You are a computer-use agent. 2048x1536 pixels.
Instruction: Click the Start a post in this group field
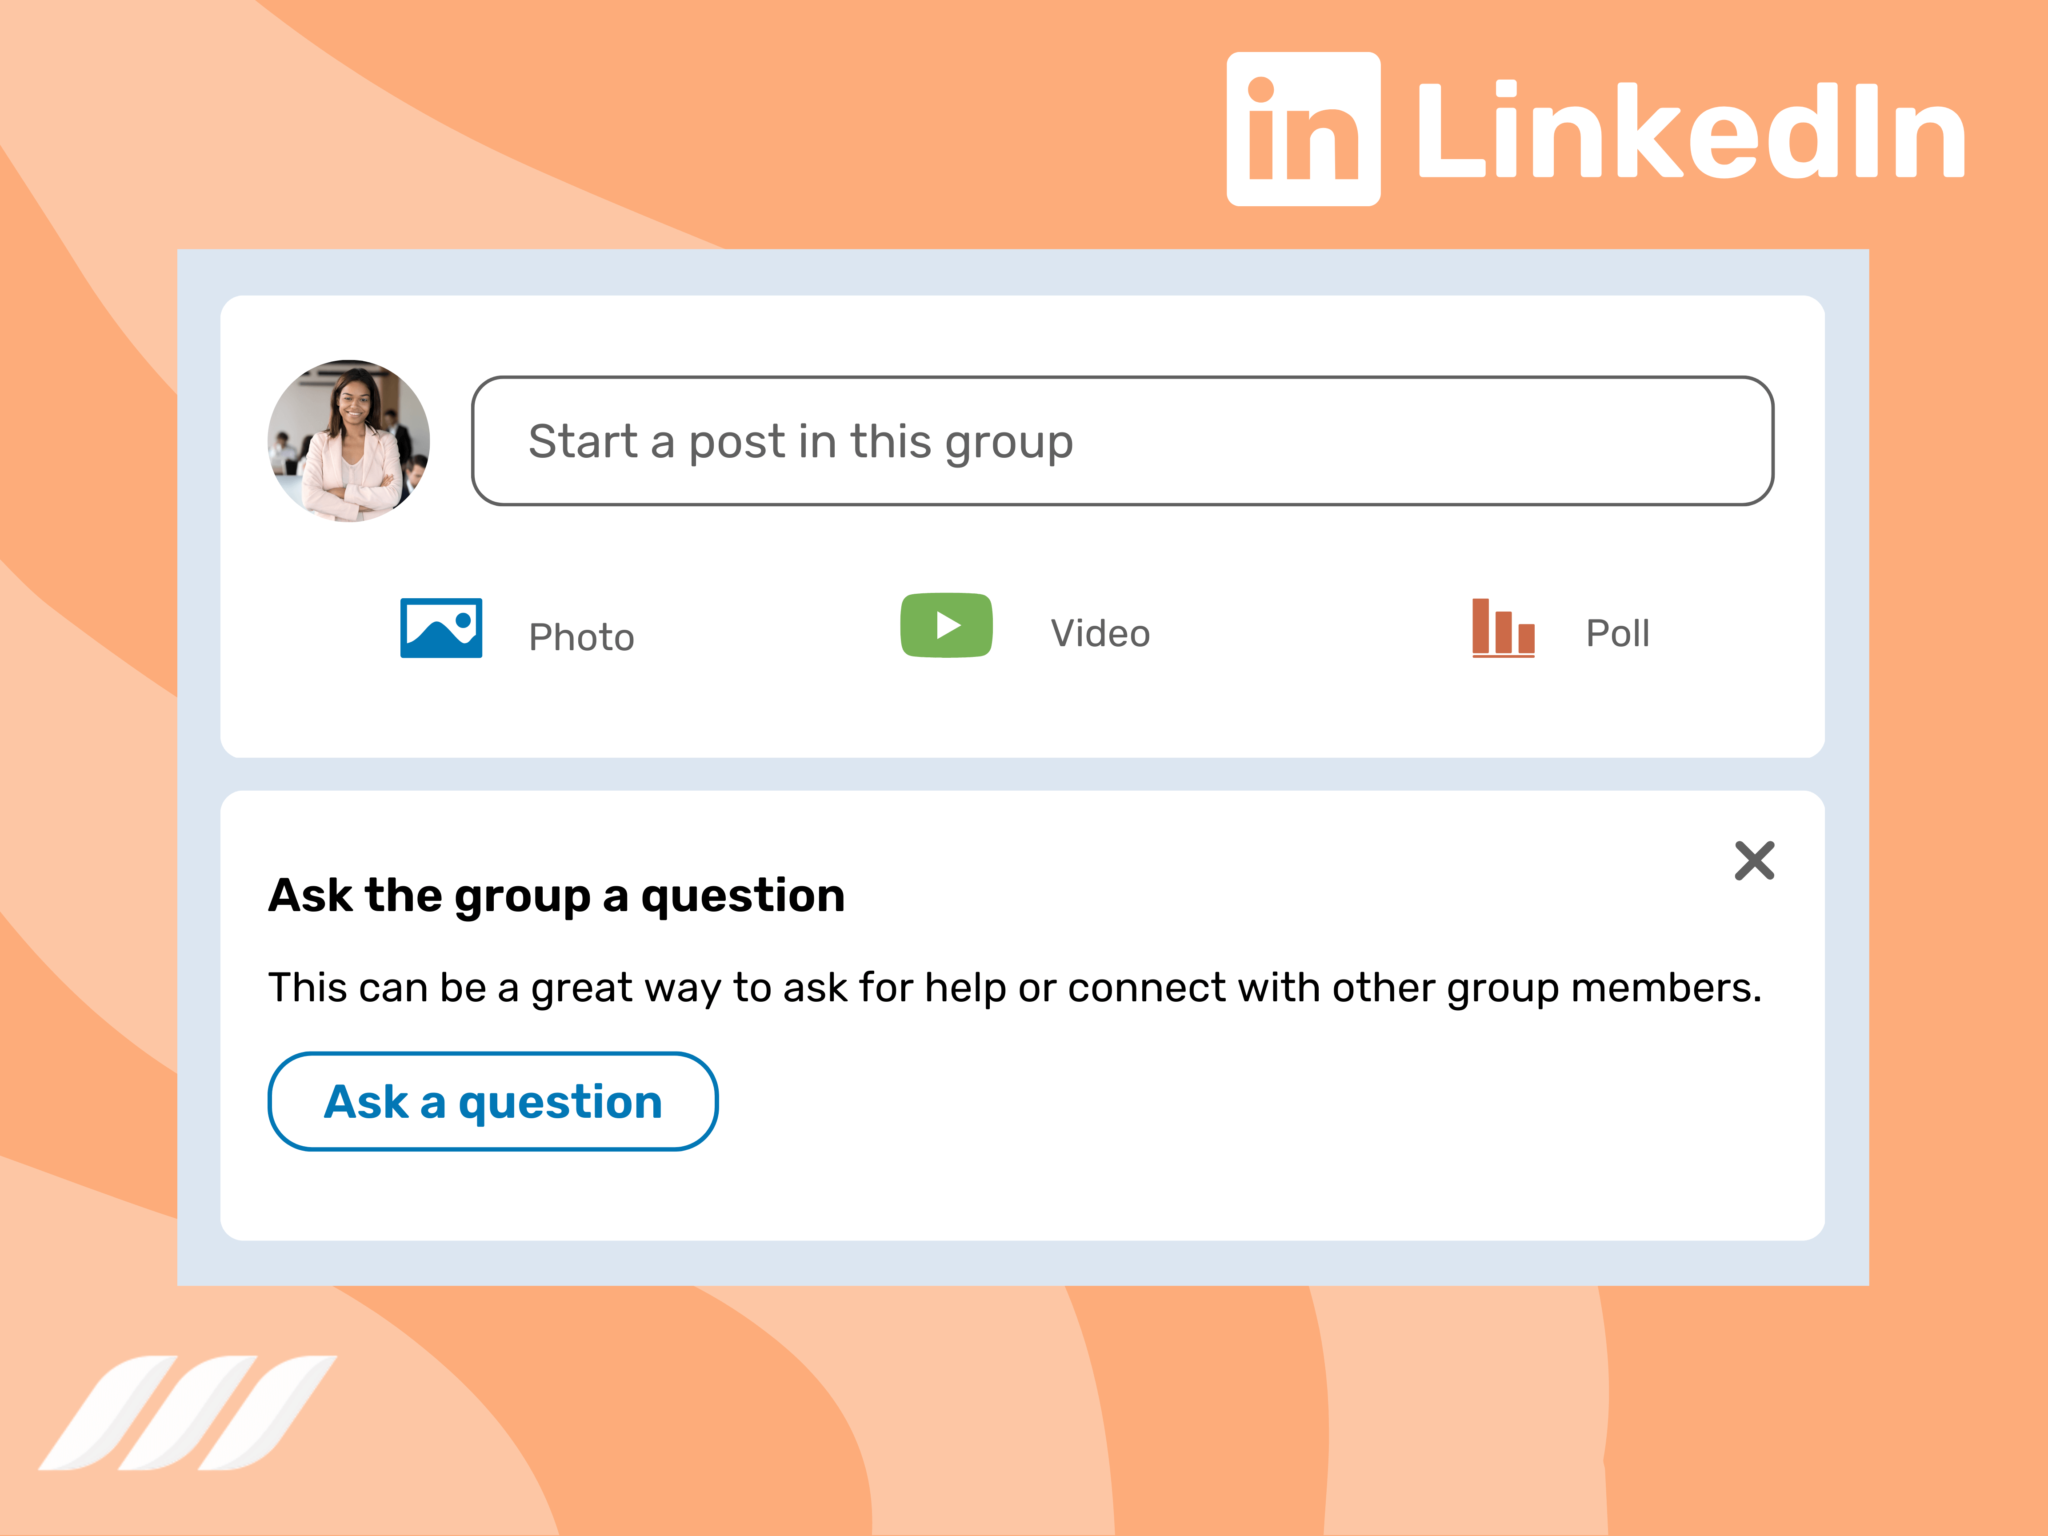(x=1120, y=440)
